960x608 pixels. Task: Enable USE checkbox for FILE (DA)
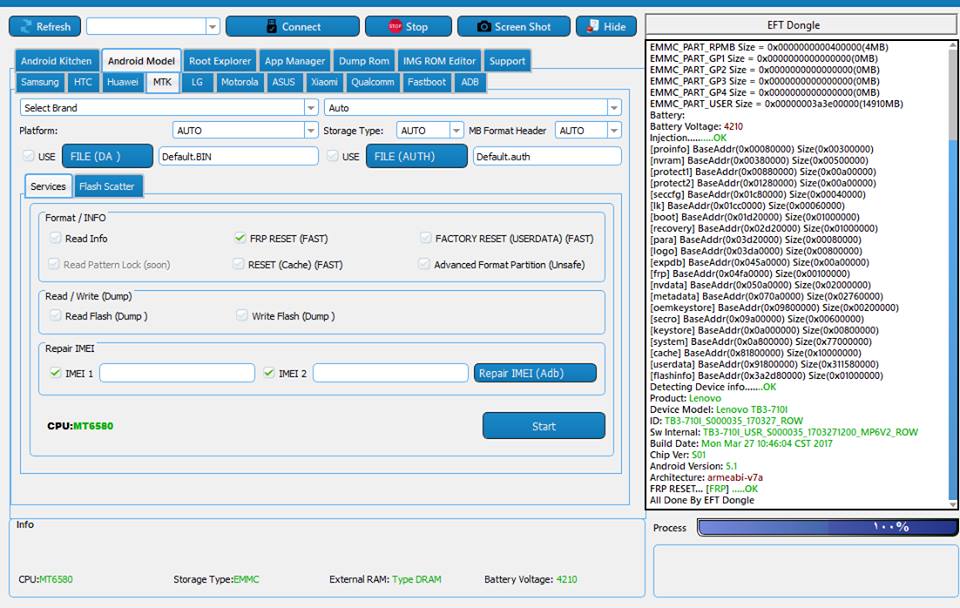[x=28, y=156]
